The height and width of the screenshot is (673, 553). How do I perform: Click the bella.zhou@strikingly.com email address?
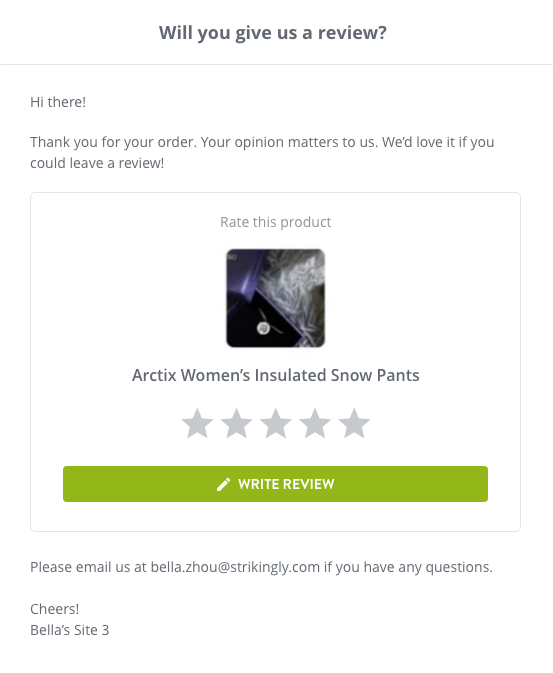(235, 567)
